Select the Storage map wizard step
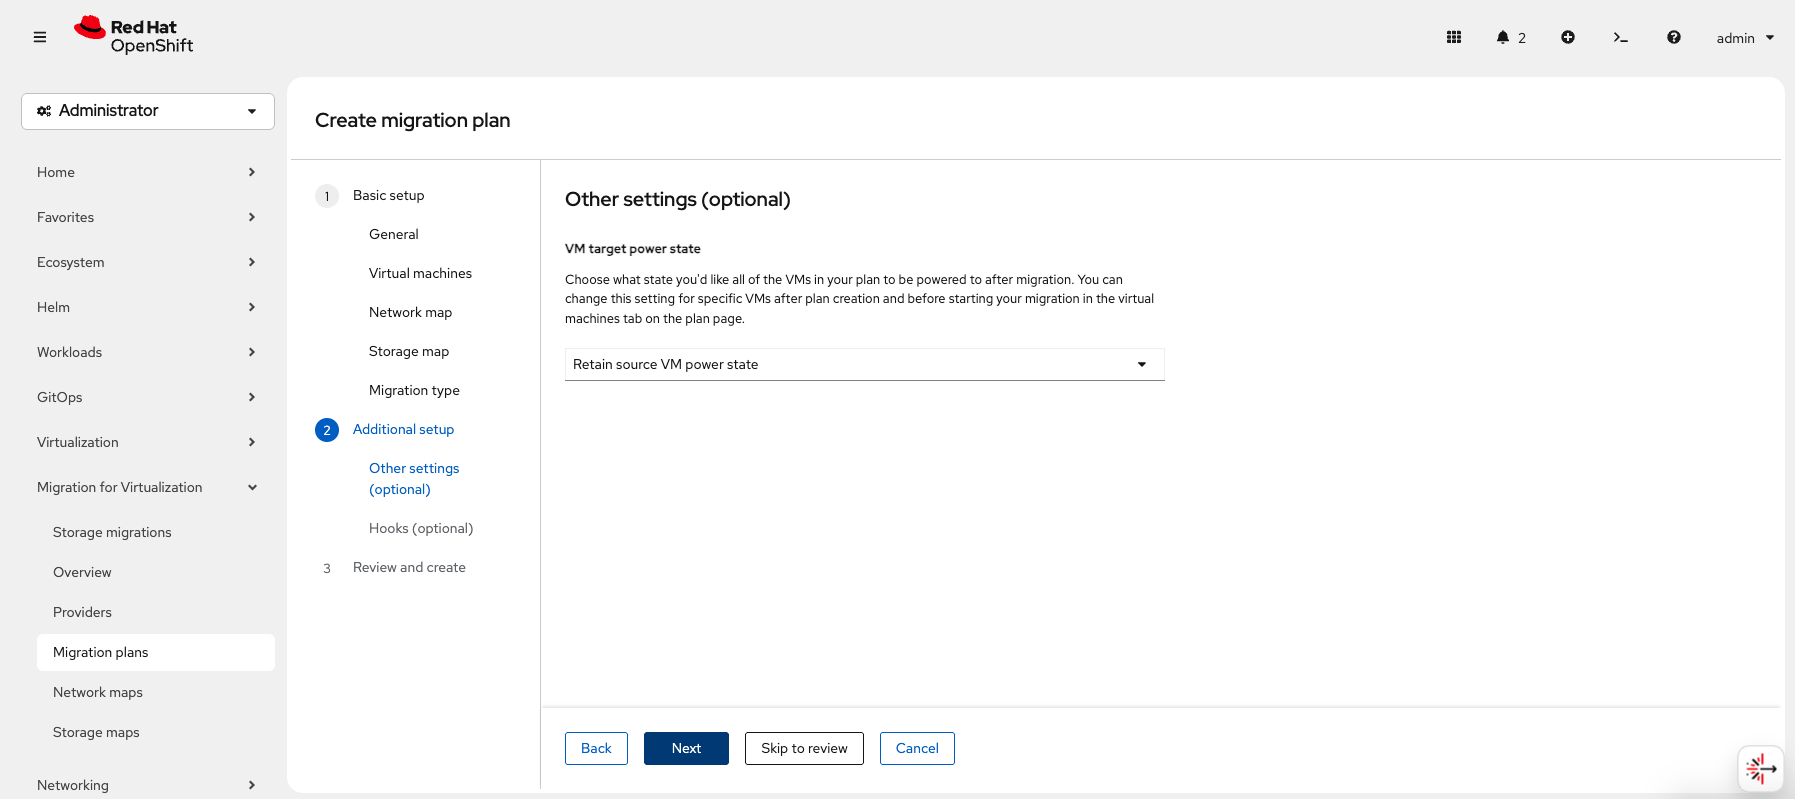 click(408, 351)
